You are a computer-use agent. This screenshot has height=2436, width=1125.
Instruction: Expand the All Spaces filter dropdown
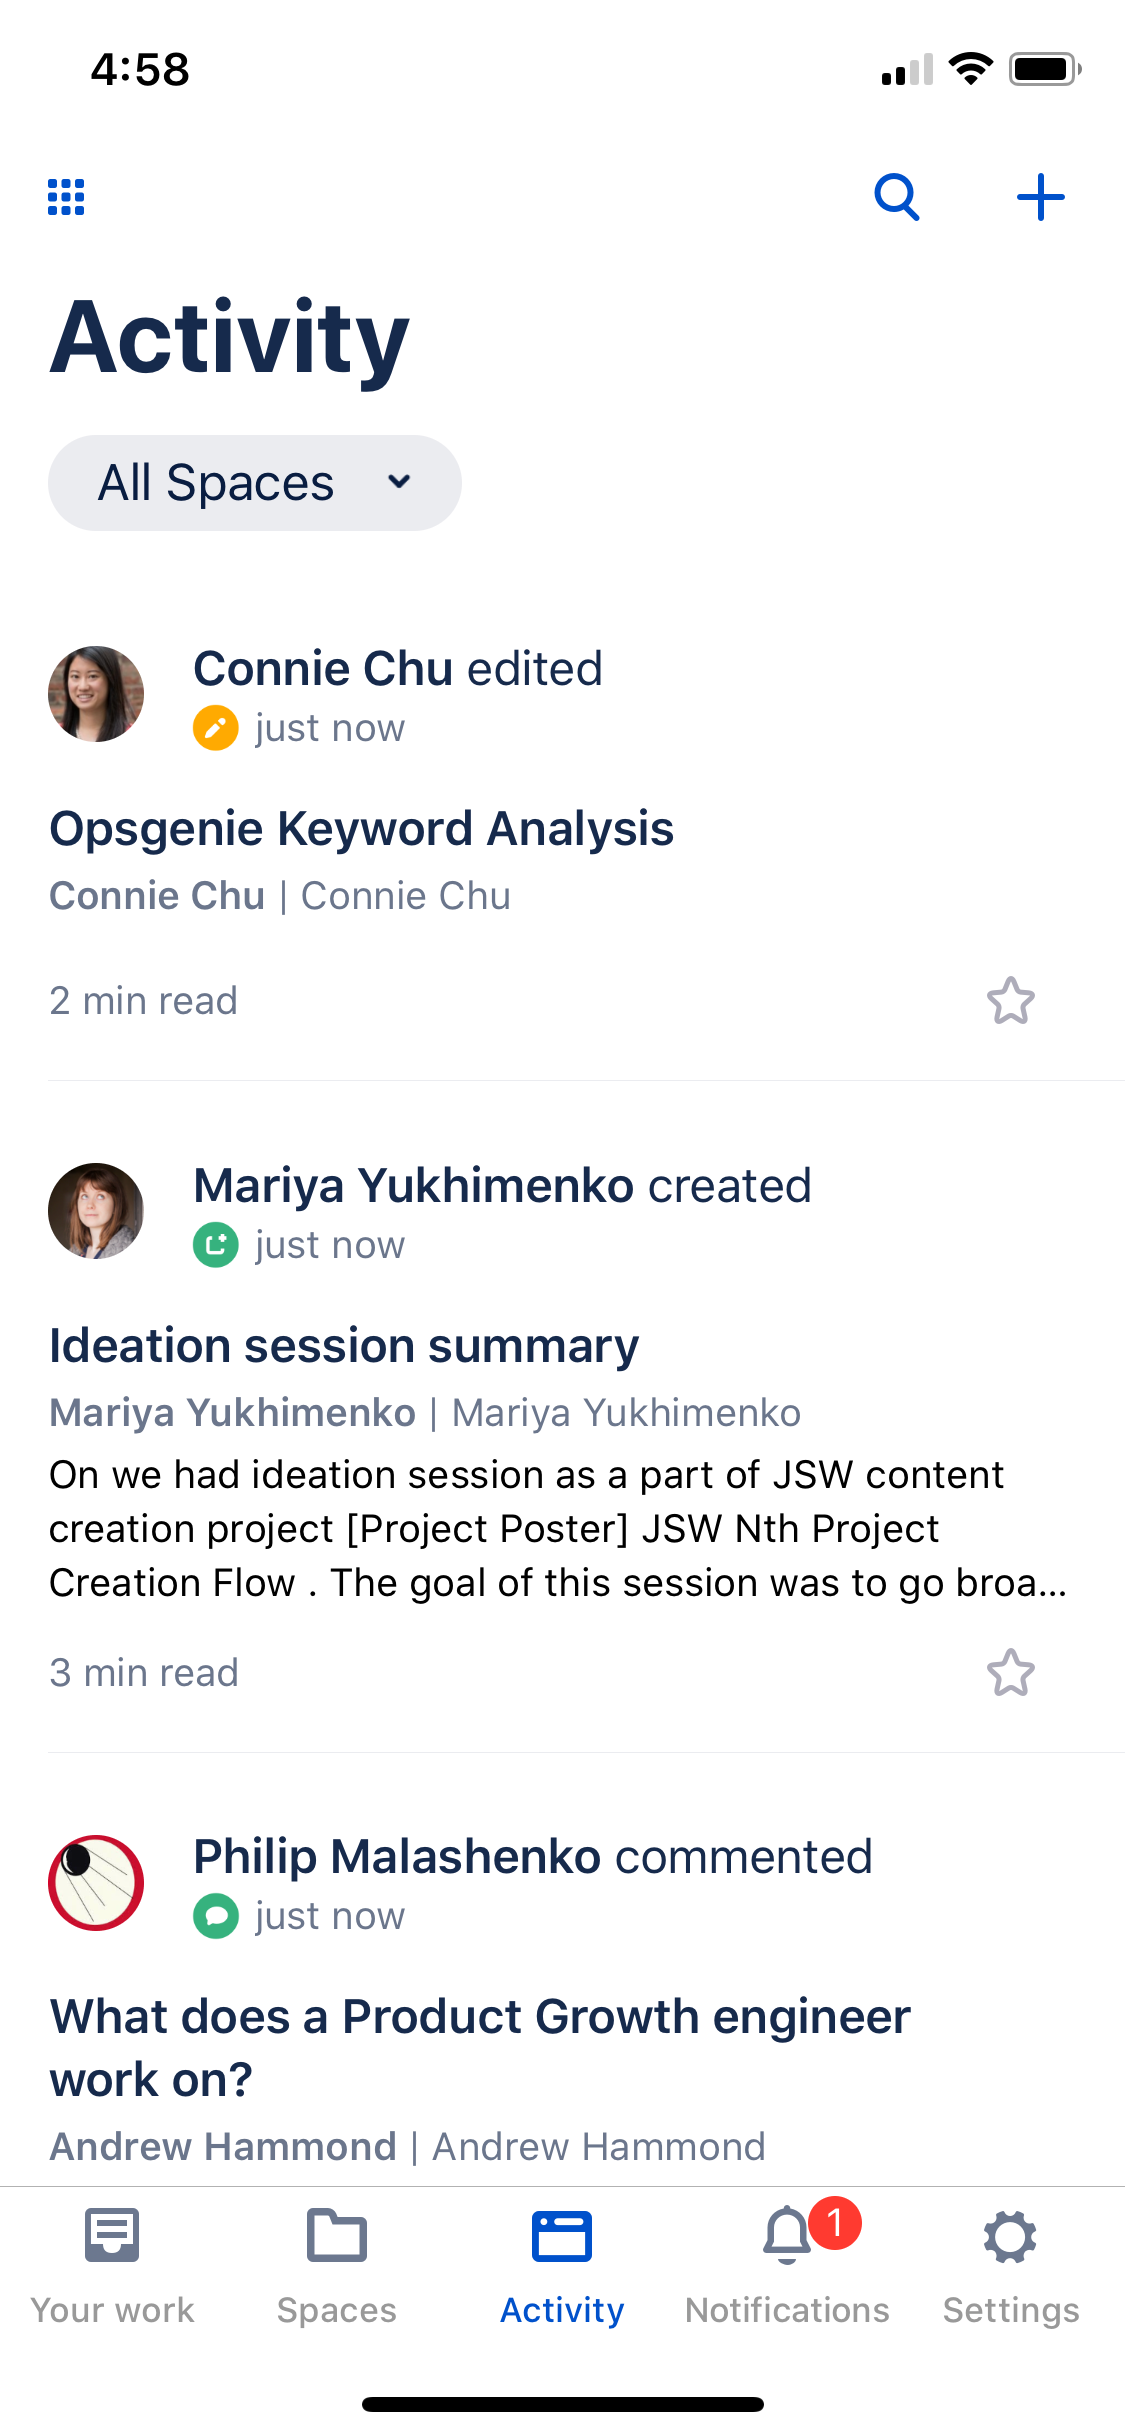point(255,483)
